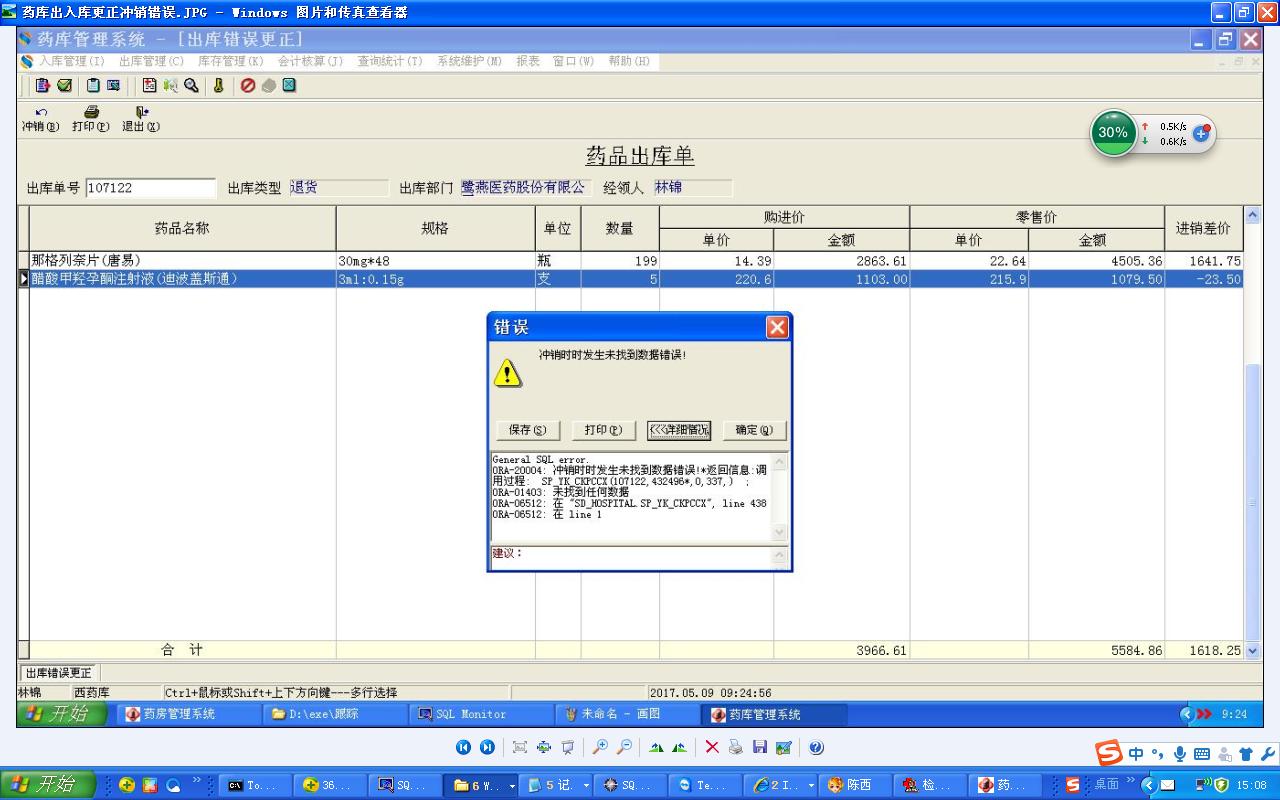The height and width of the screenshot is (800, 1280).
Task: Click the clipboard toolbar icon
Action: click(x=93, y=86)
